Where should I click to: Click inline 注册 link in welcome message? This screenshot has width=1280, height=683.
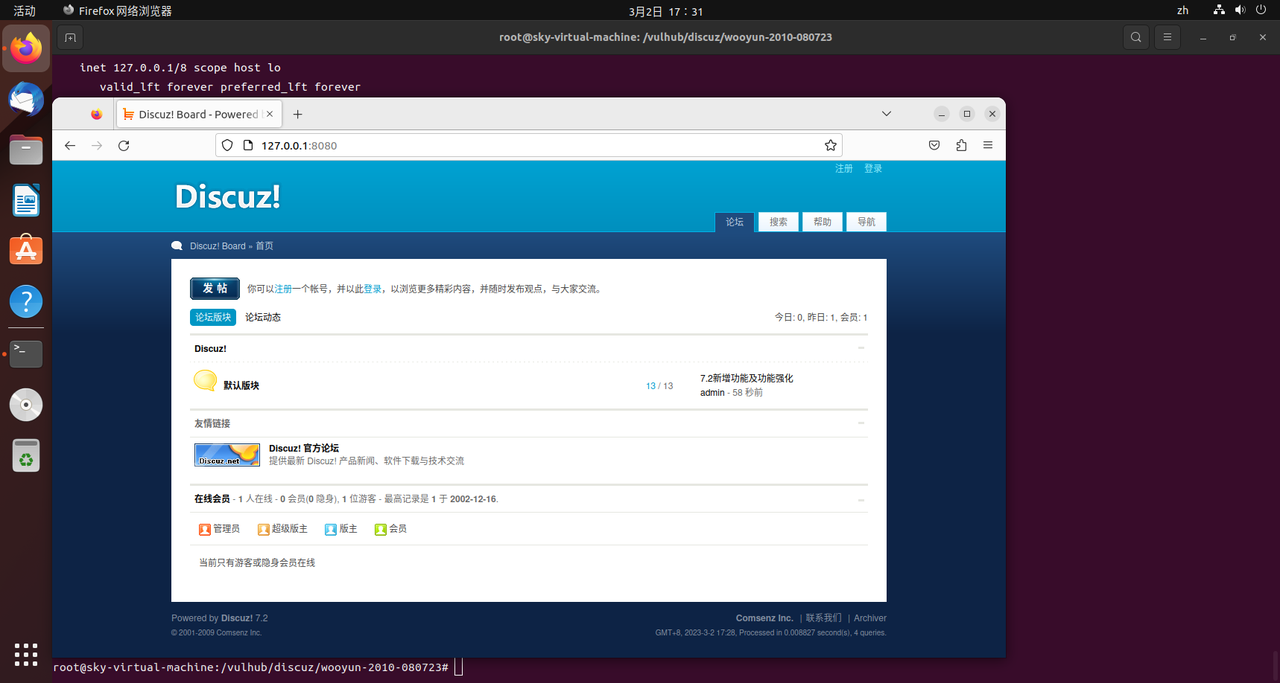283,288
